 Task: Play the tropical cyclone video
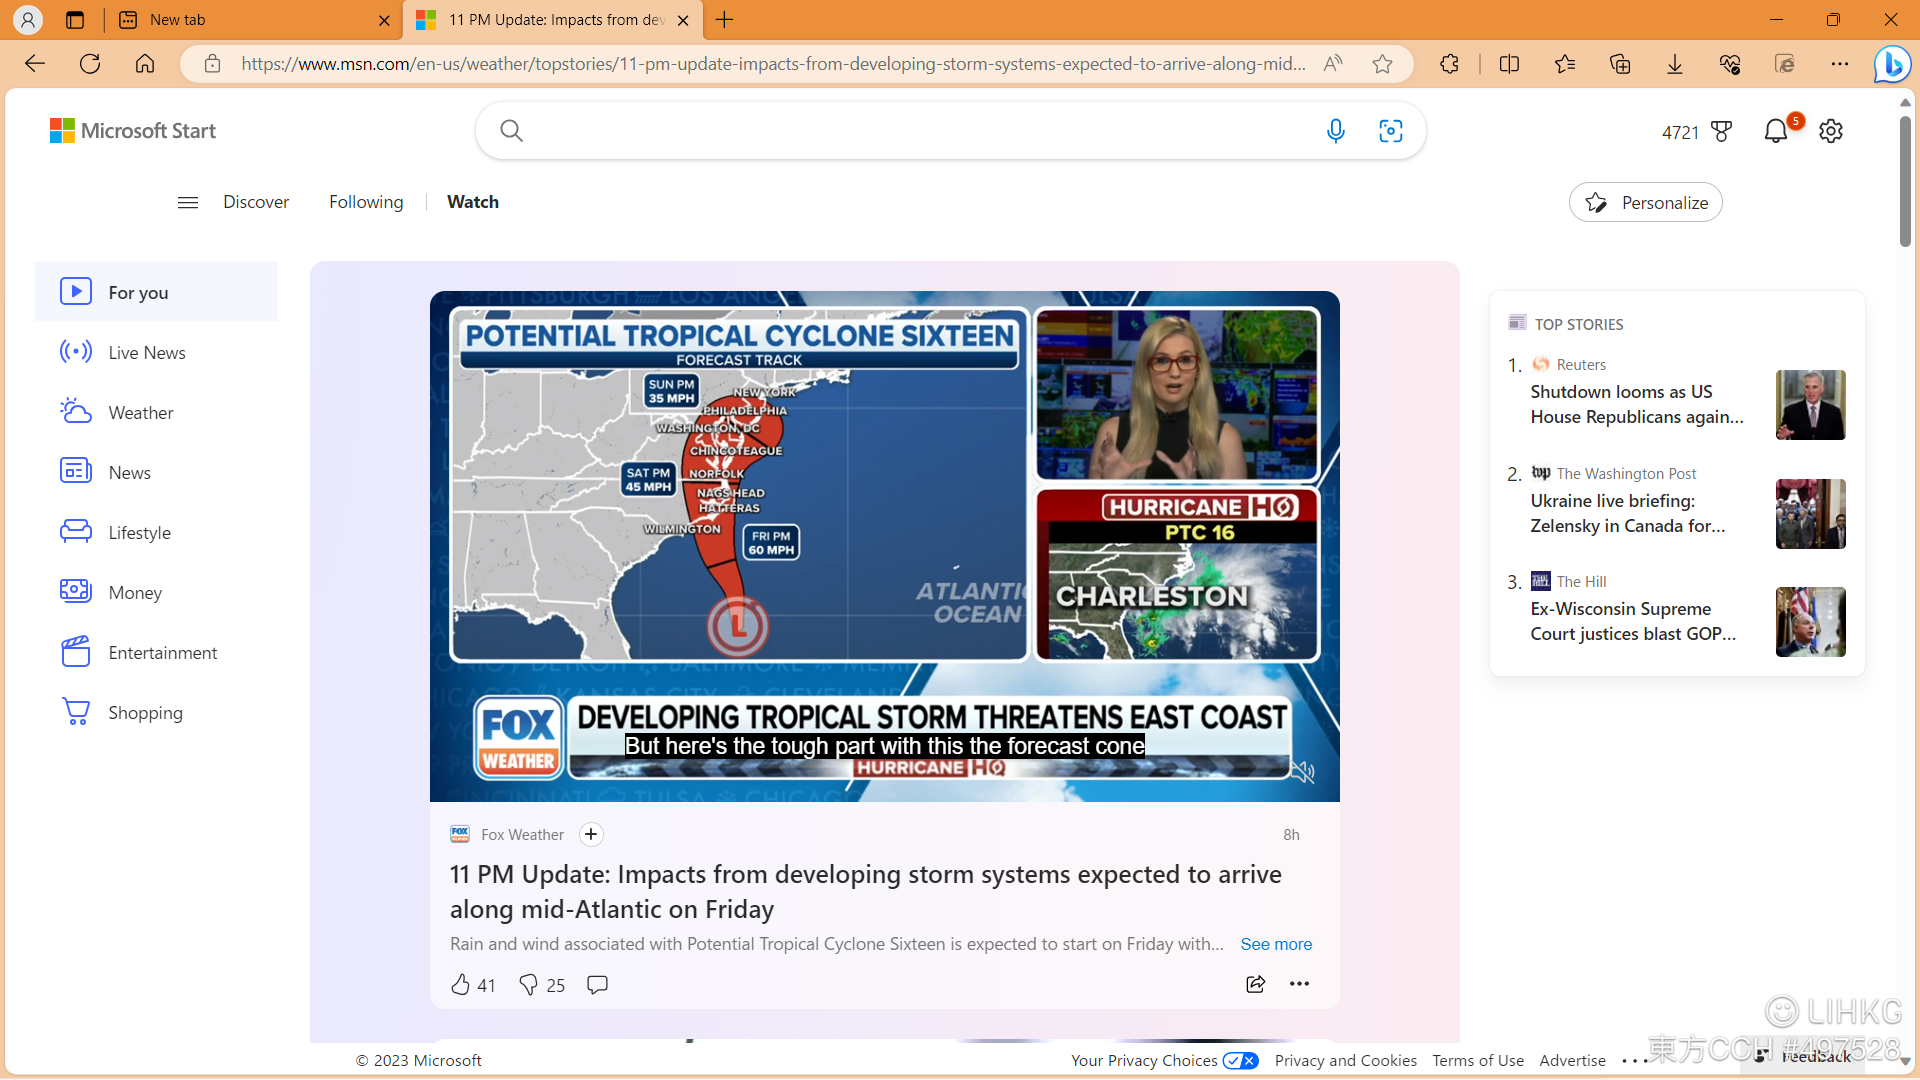885,546
